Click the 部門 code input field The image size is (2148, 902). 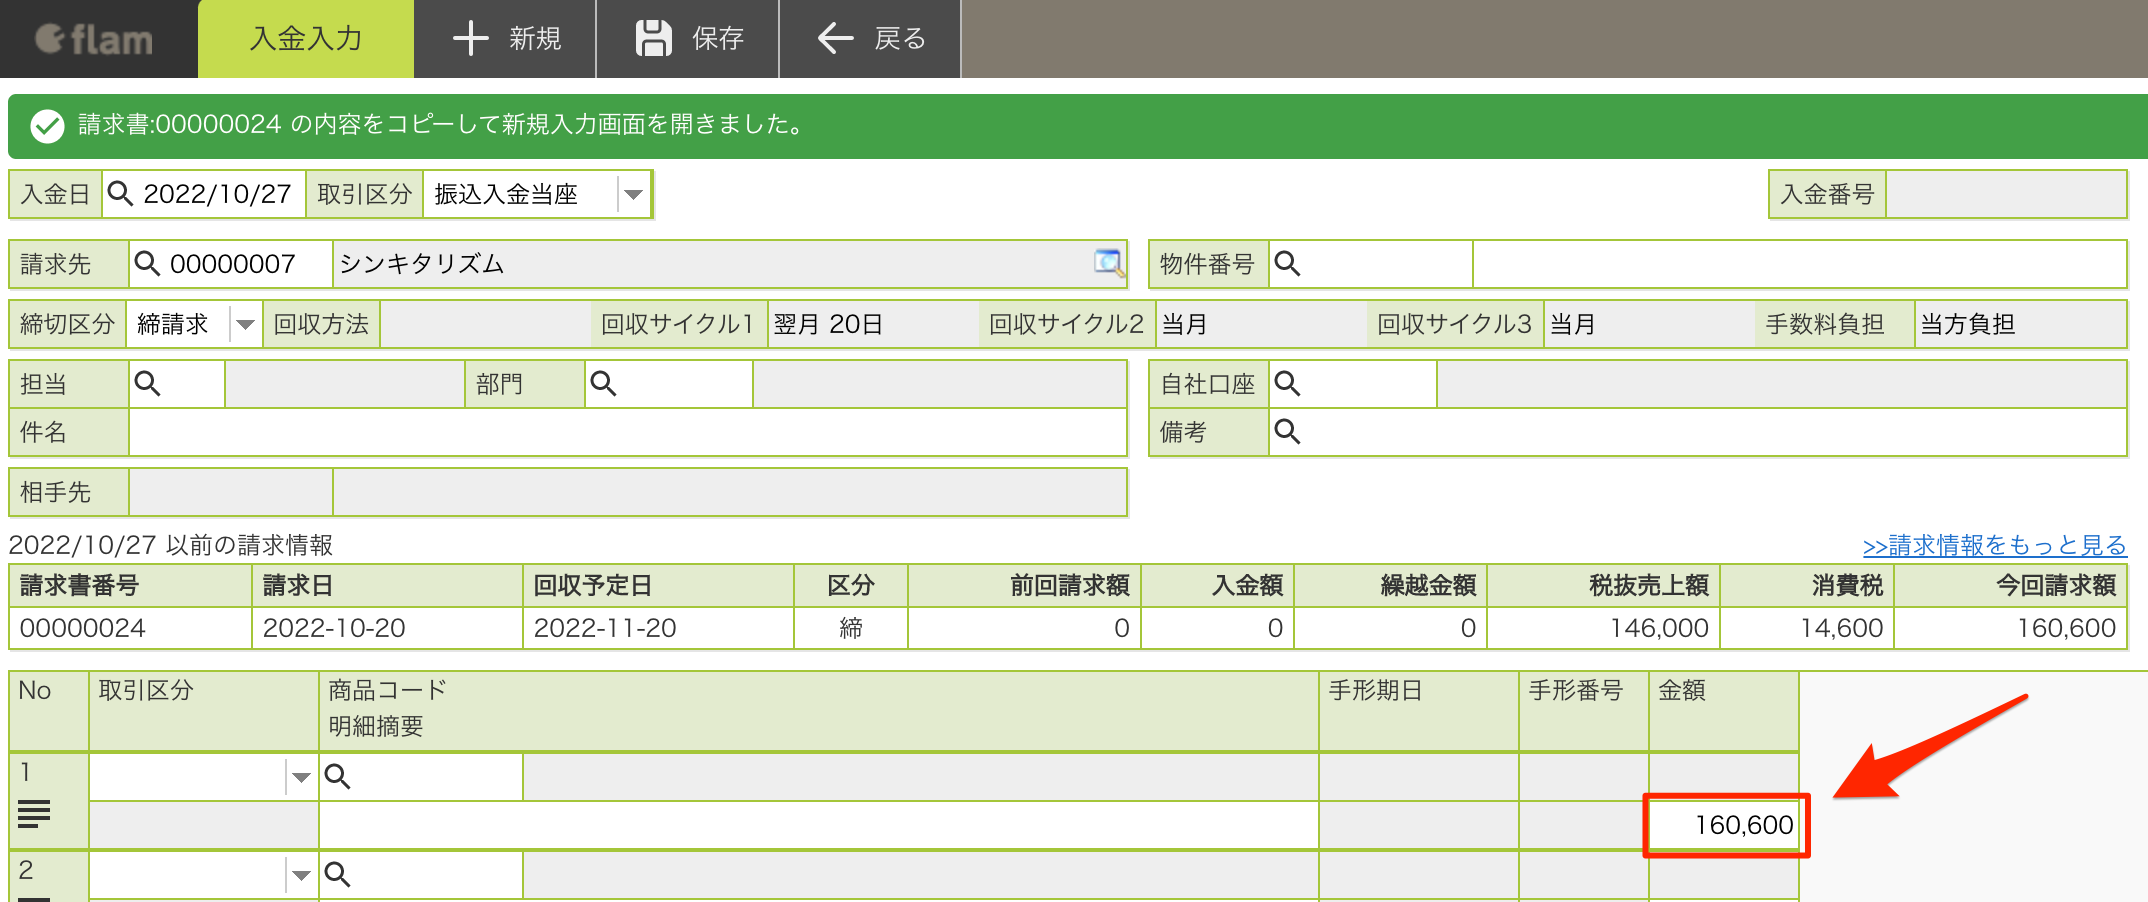pyautogui.click(x=685, y=384)
